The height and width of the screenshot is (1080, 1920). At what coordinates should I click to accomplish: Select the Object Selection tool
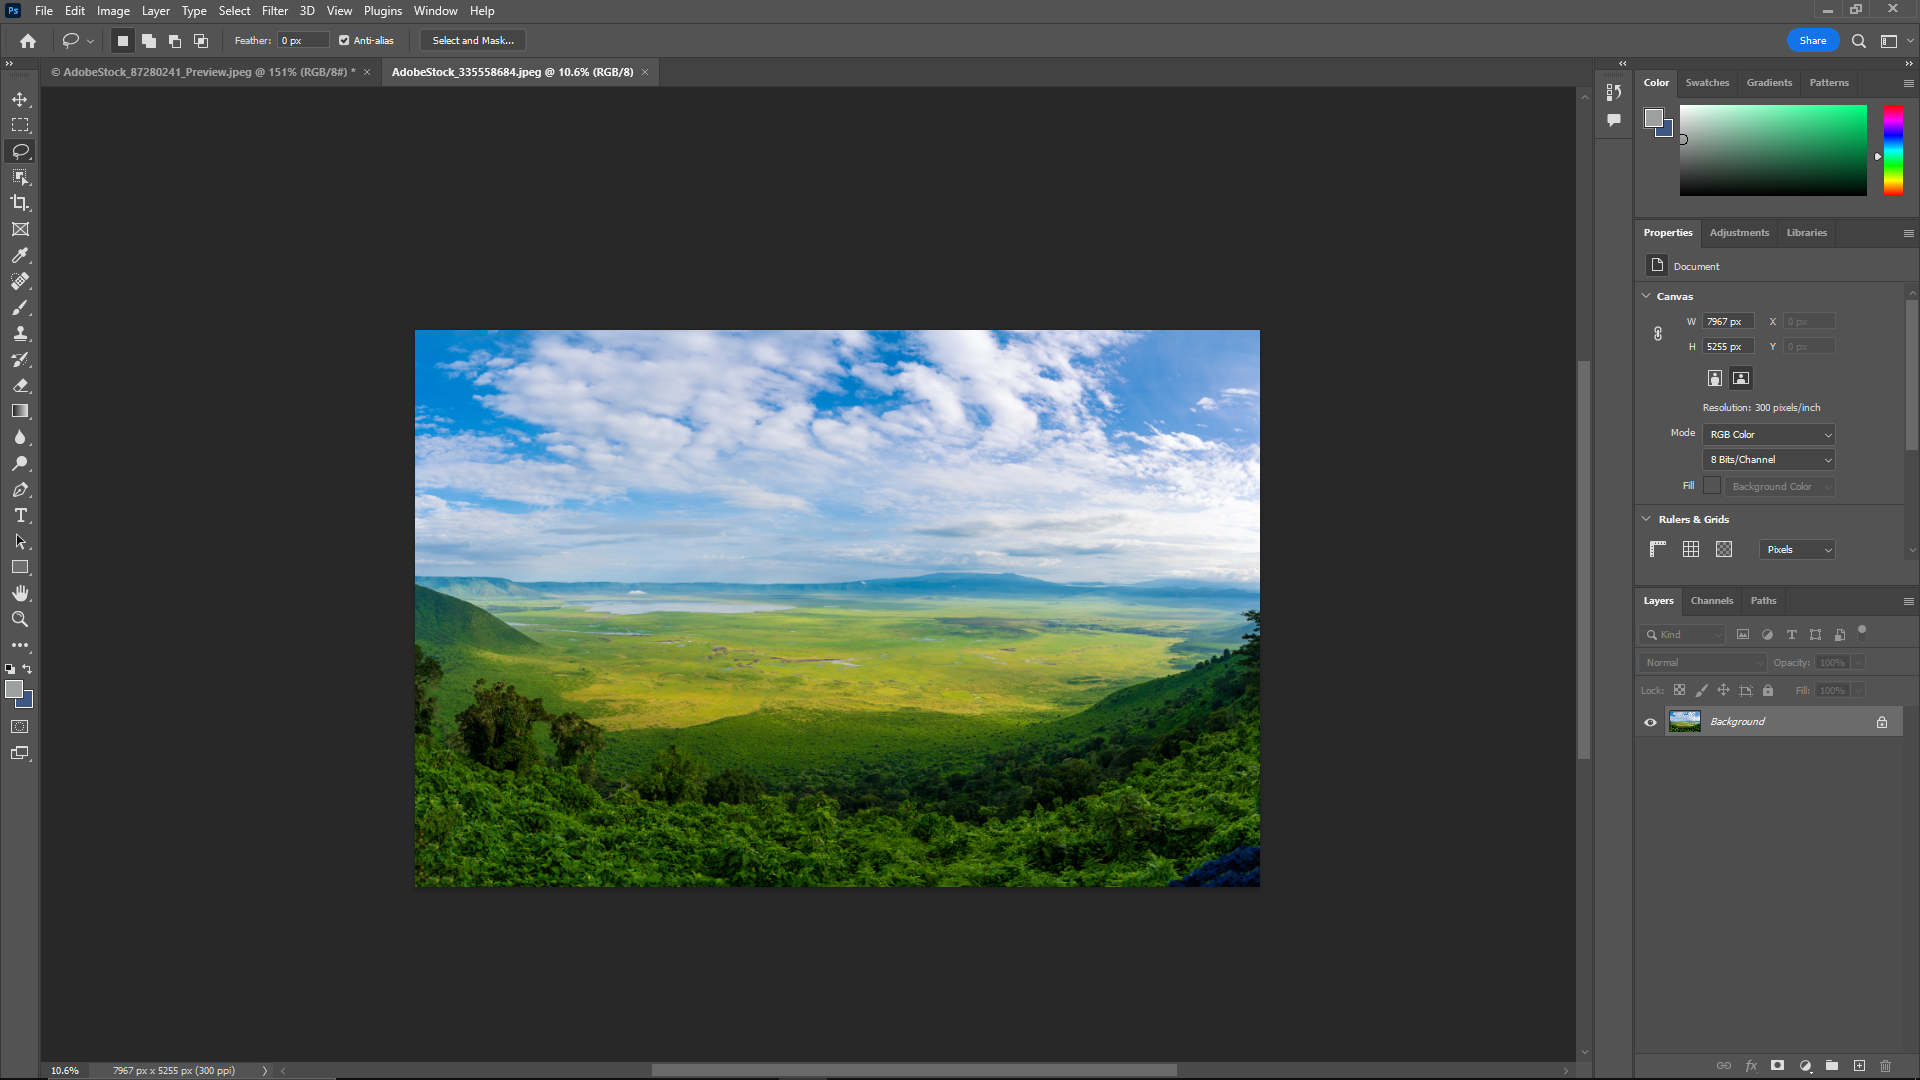[x=20, y=177]
